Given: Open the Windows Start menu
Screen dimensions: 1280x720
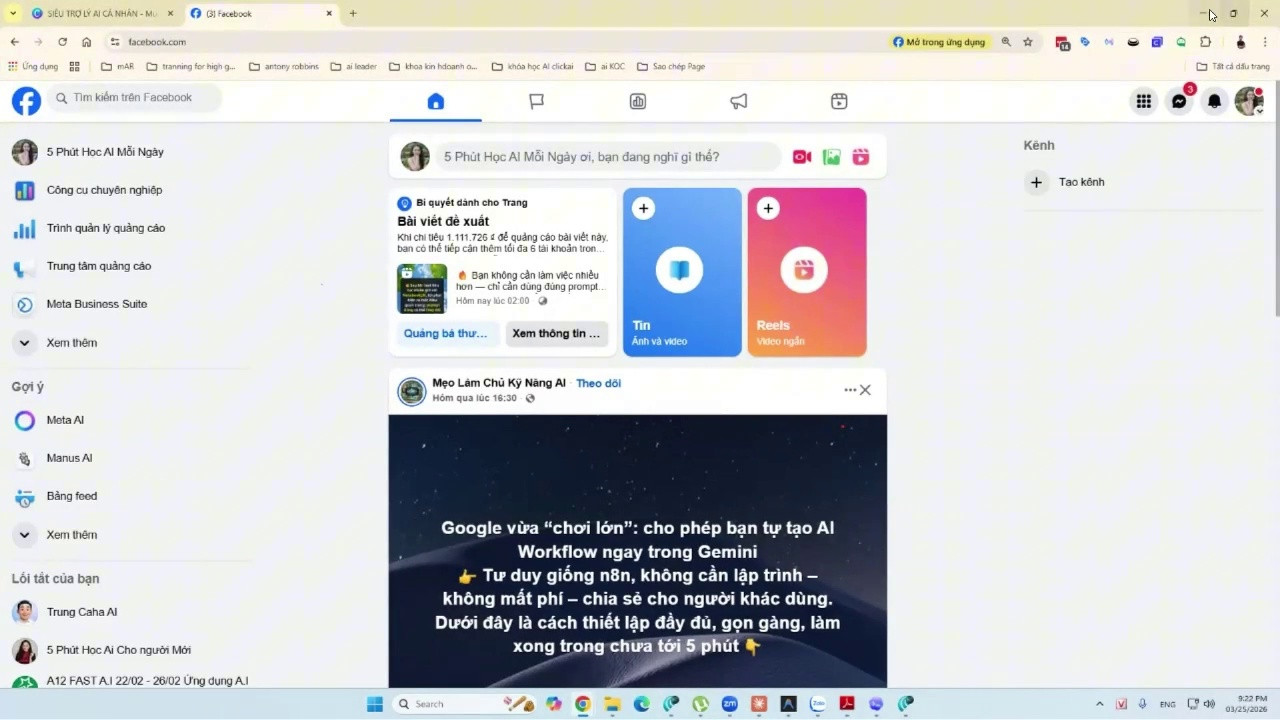Looking at the screenshot, I should pos(375,704).
